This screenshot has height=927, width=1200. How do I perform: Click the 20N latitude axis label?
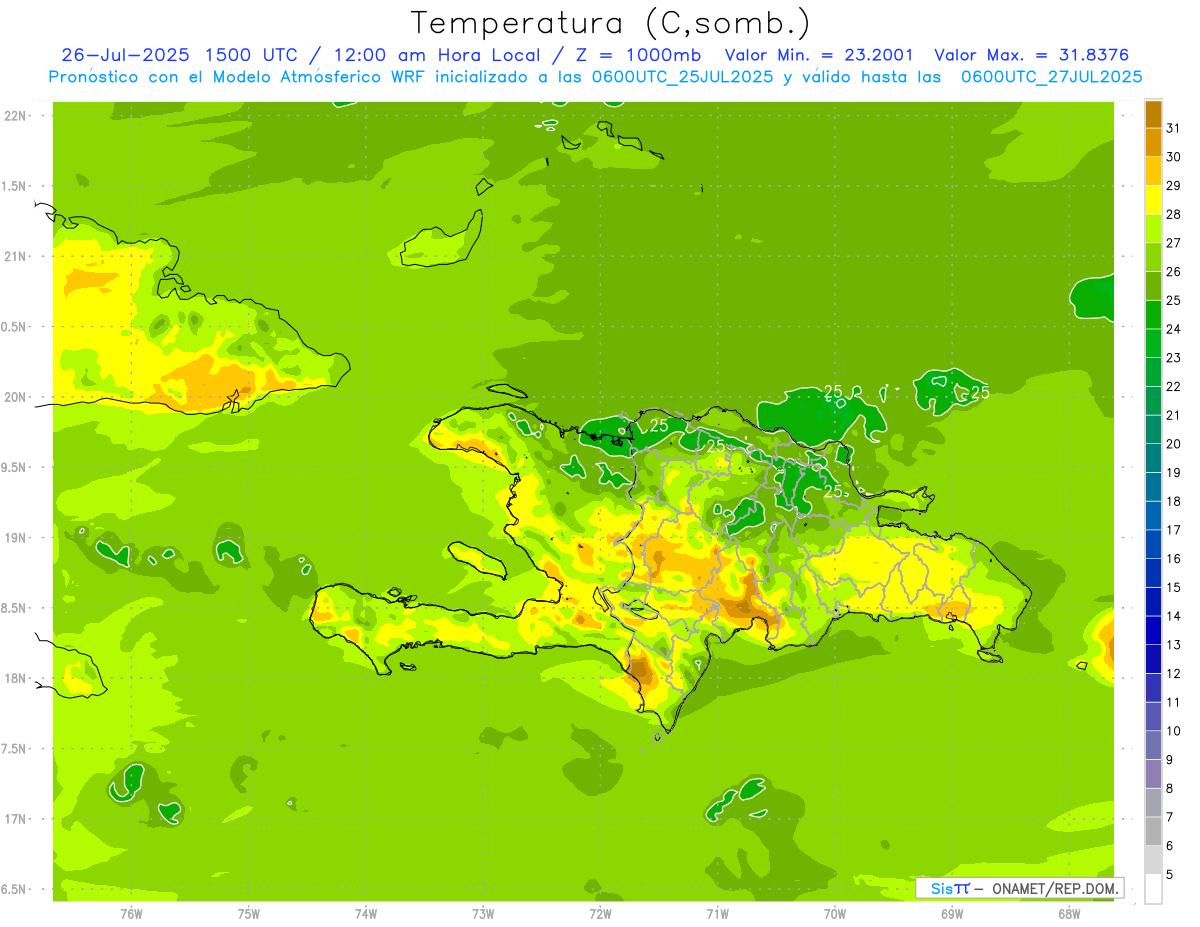[x=14, y=397]
